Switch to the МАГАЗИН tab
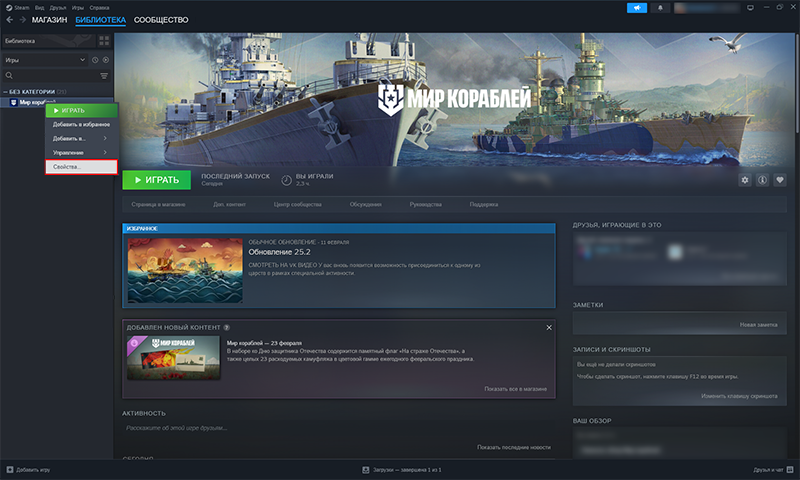The image size is (800, 480). pos(49,20)
